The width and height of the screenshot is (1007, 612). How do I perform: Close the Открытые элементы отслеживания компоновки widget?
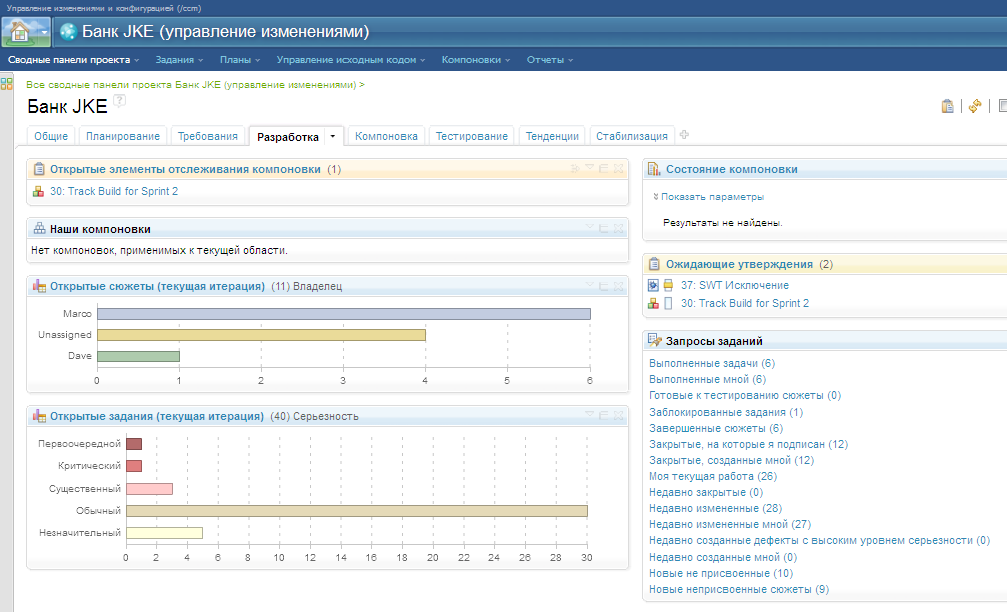click(x=618, y=168)
